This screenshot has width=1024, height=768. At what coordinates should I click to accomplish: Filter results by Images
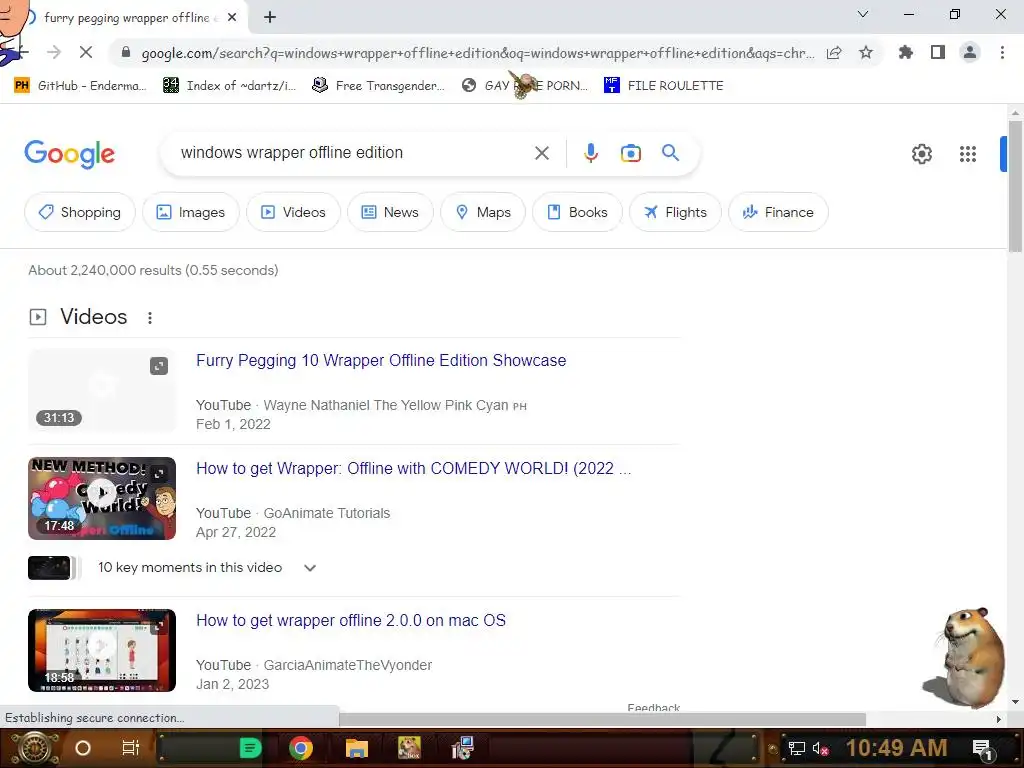tap(191, 212)
